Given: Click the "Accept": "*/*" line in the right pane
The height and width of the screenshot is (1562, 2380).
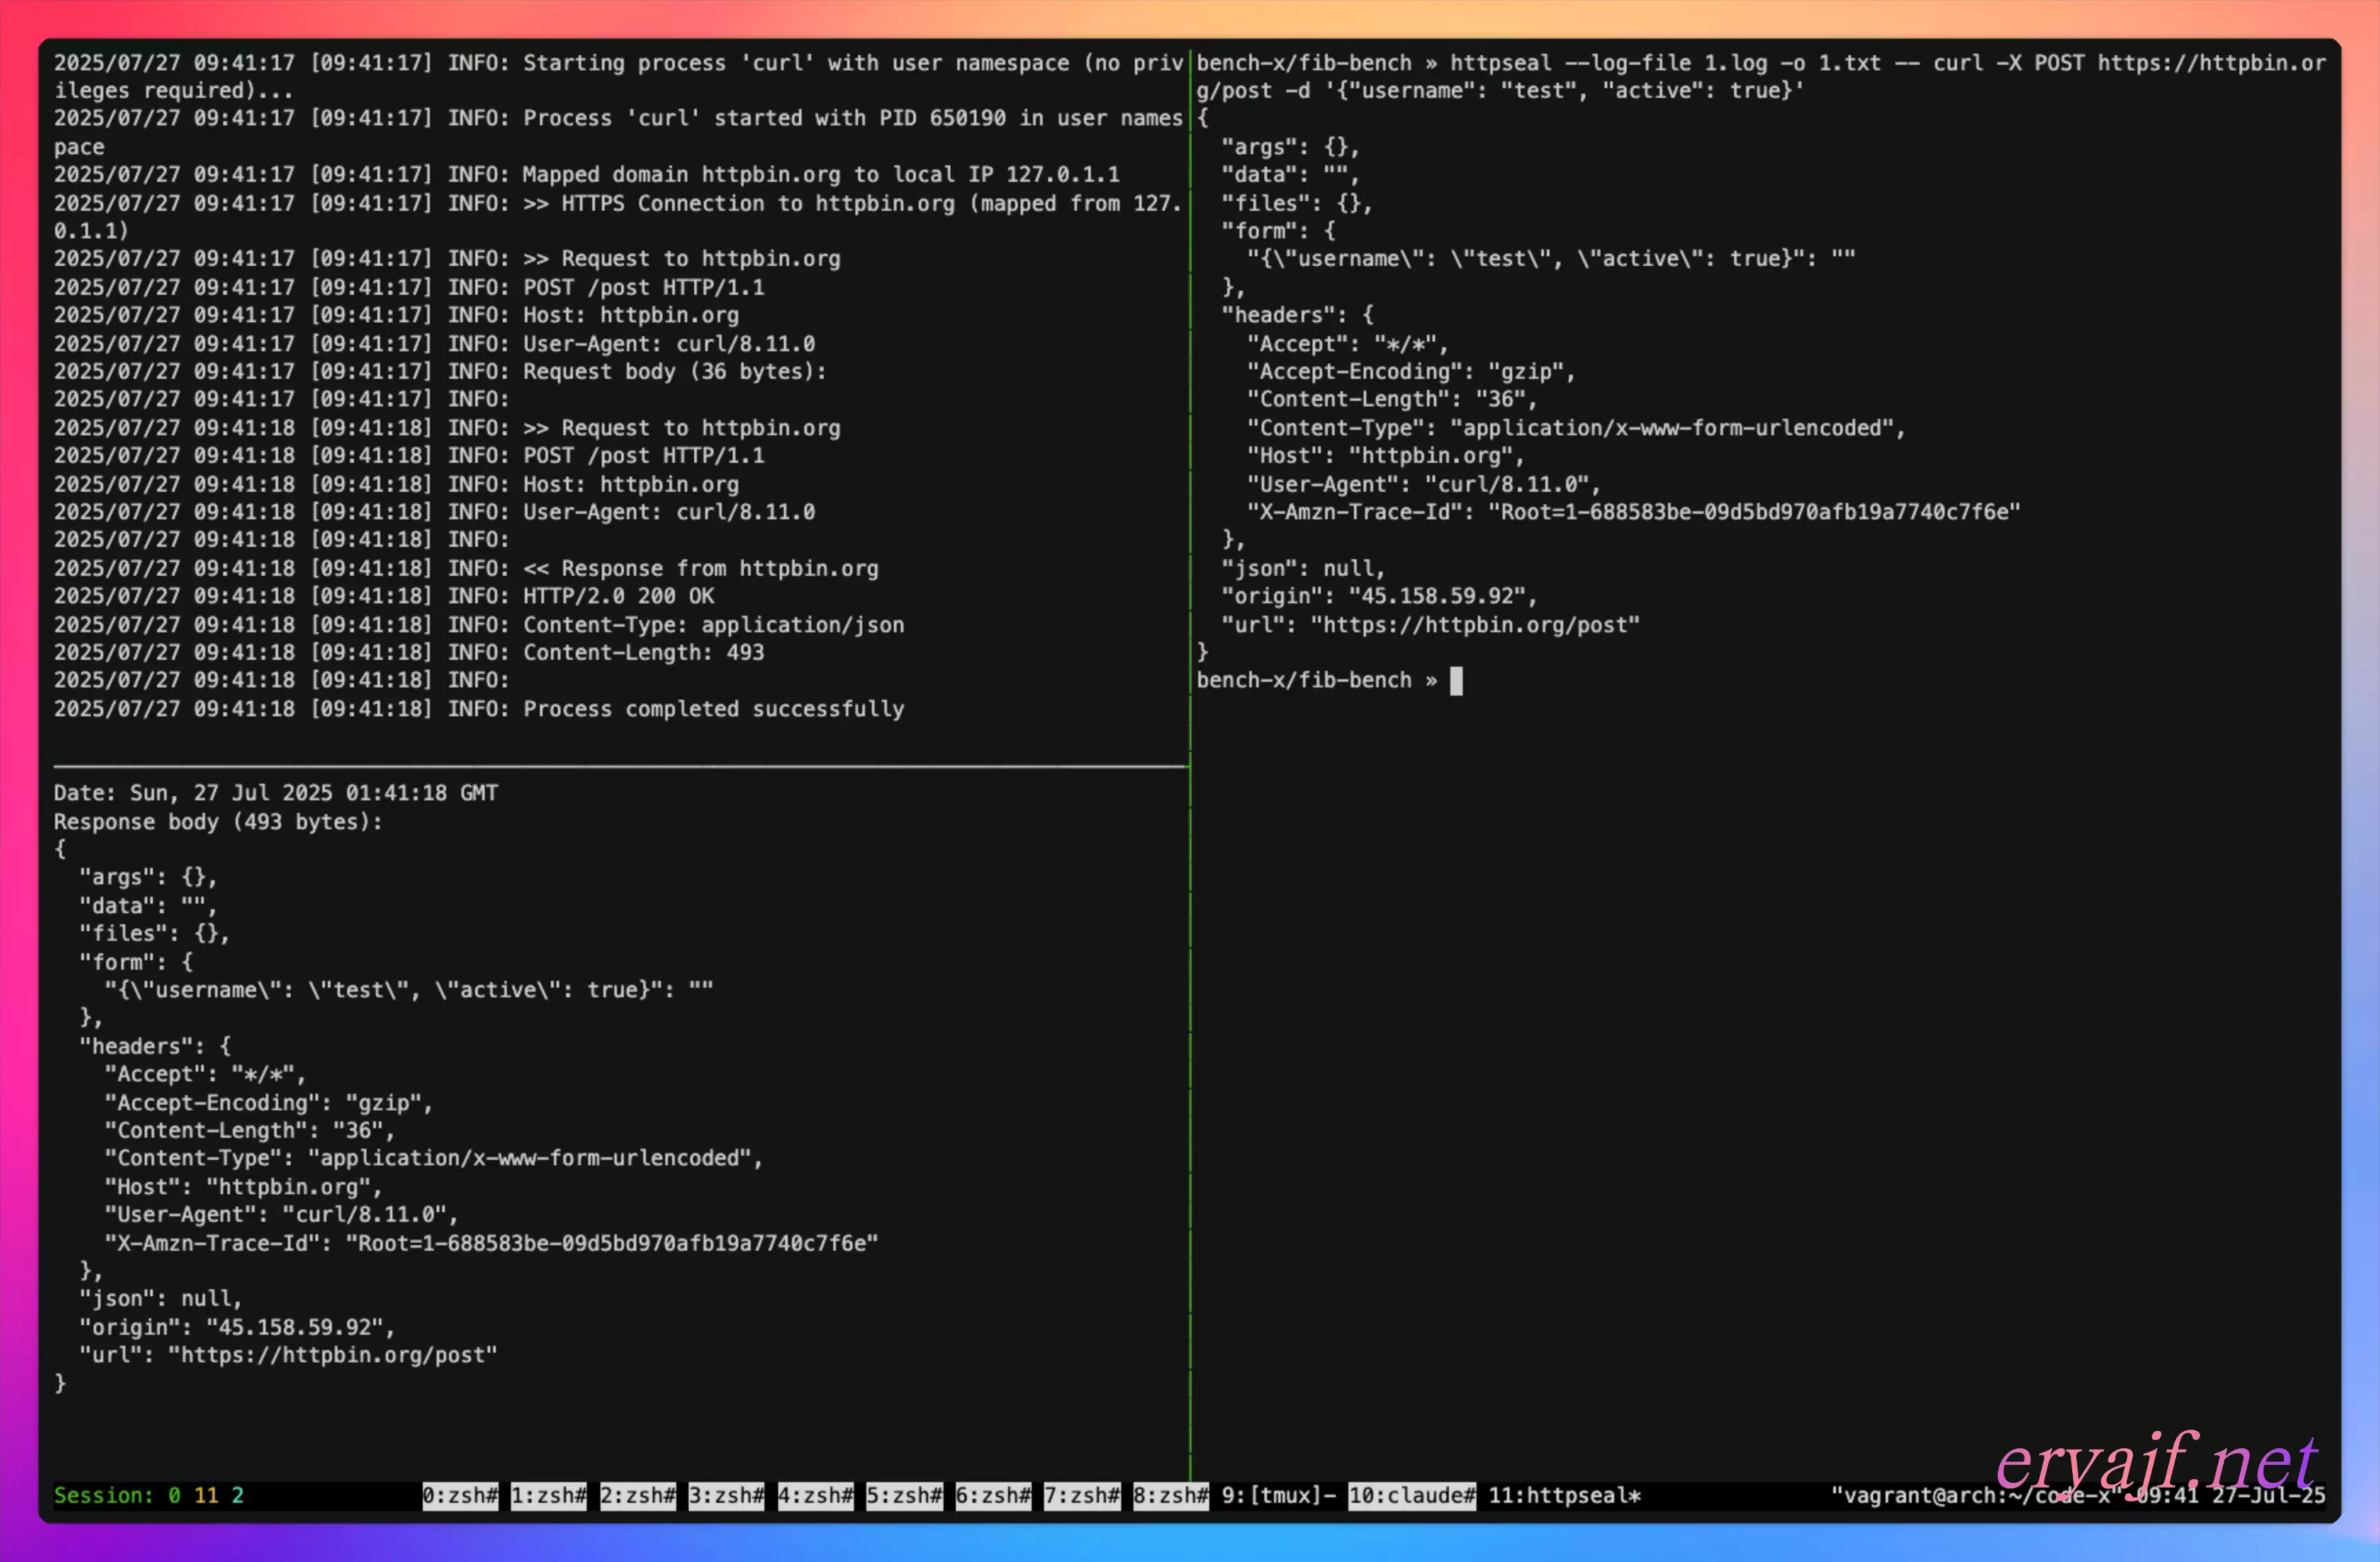Looking at the screenshot, I should [1347, 344].
